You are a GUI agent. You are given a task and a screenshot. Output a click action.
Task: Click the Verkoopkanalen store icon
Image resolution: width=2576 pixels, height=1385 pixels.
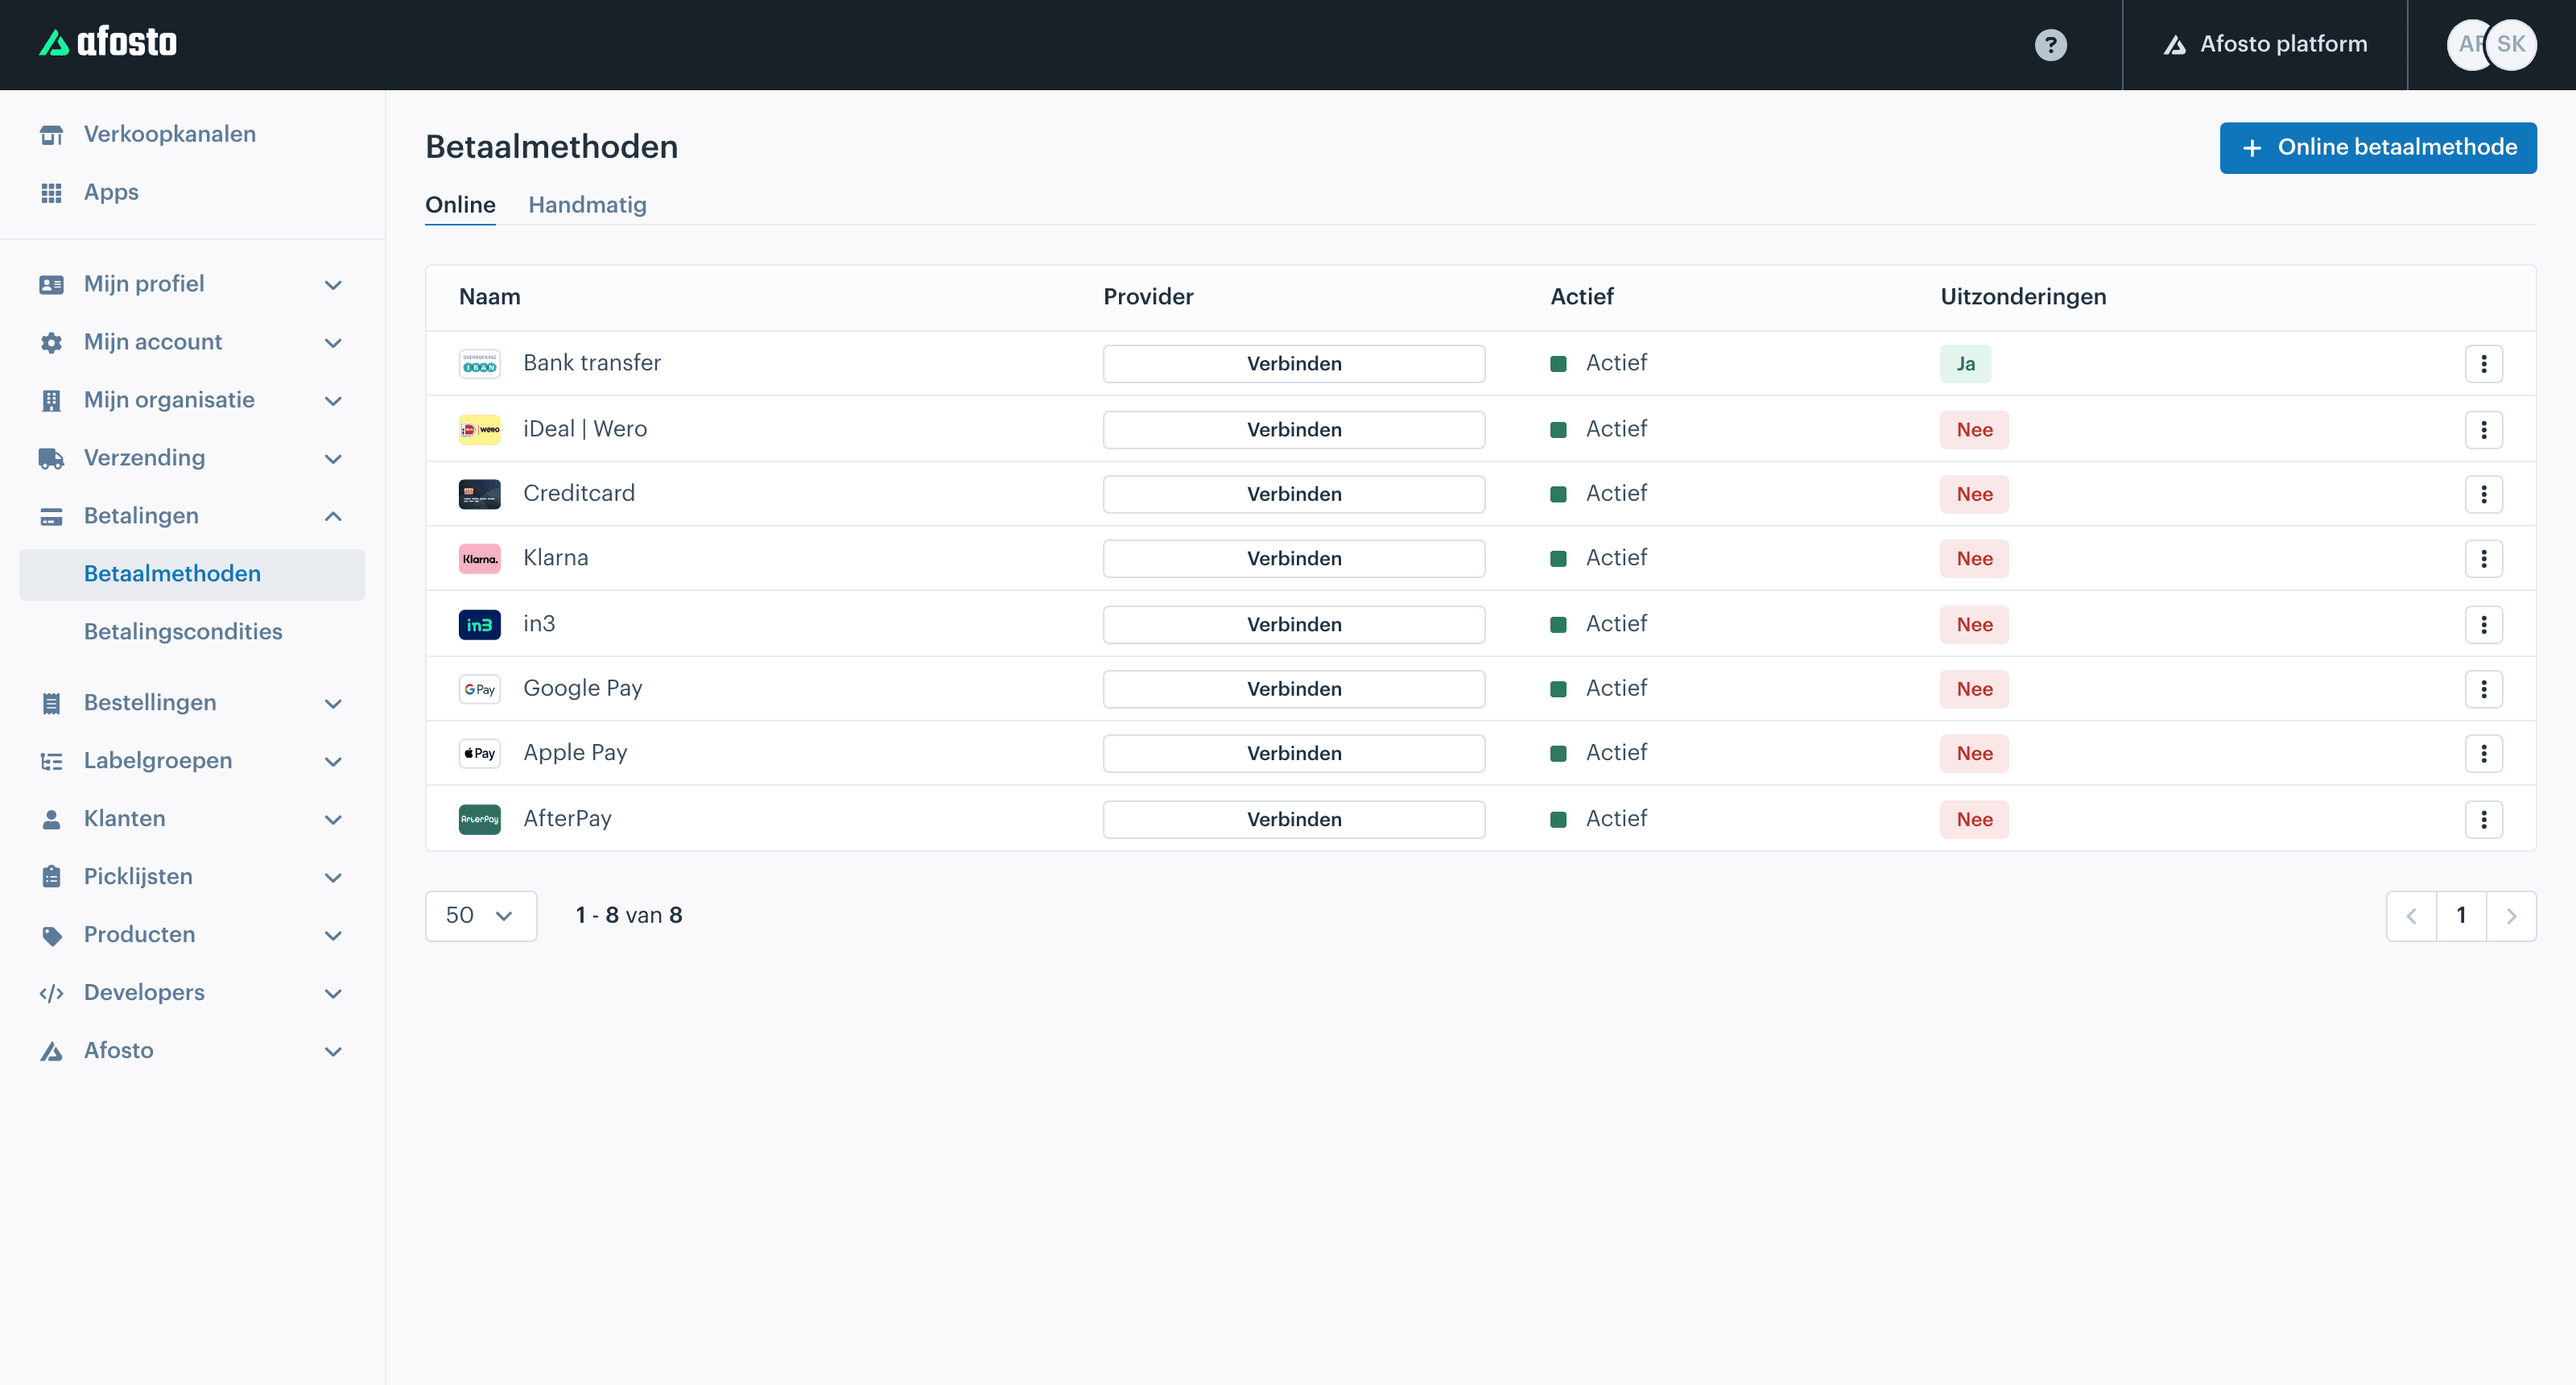pos(51,134)
